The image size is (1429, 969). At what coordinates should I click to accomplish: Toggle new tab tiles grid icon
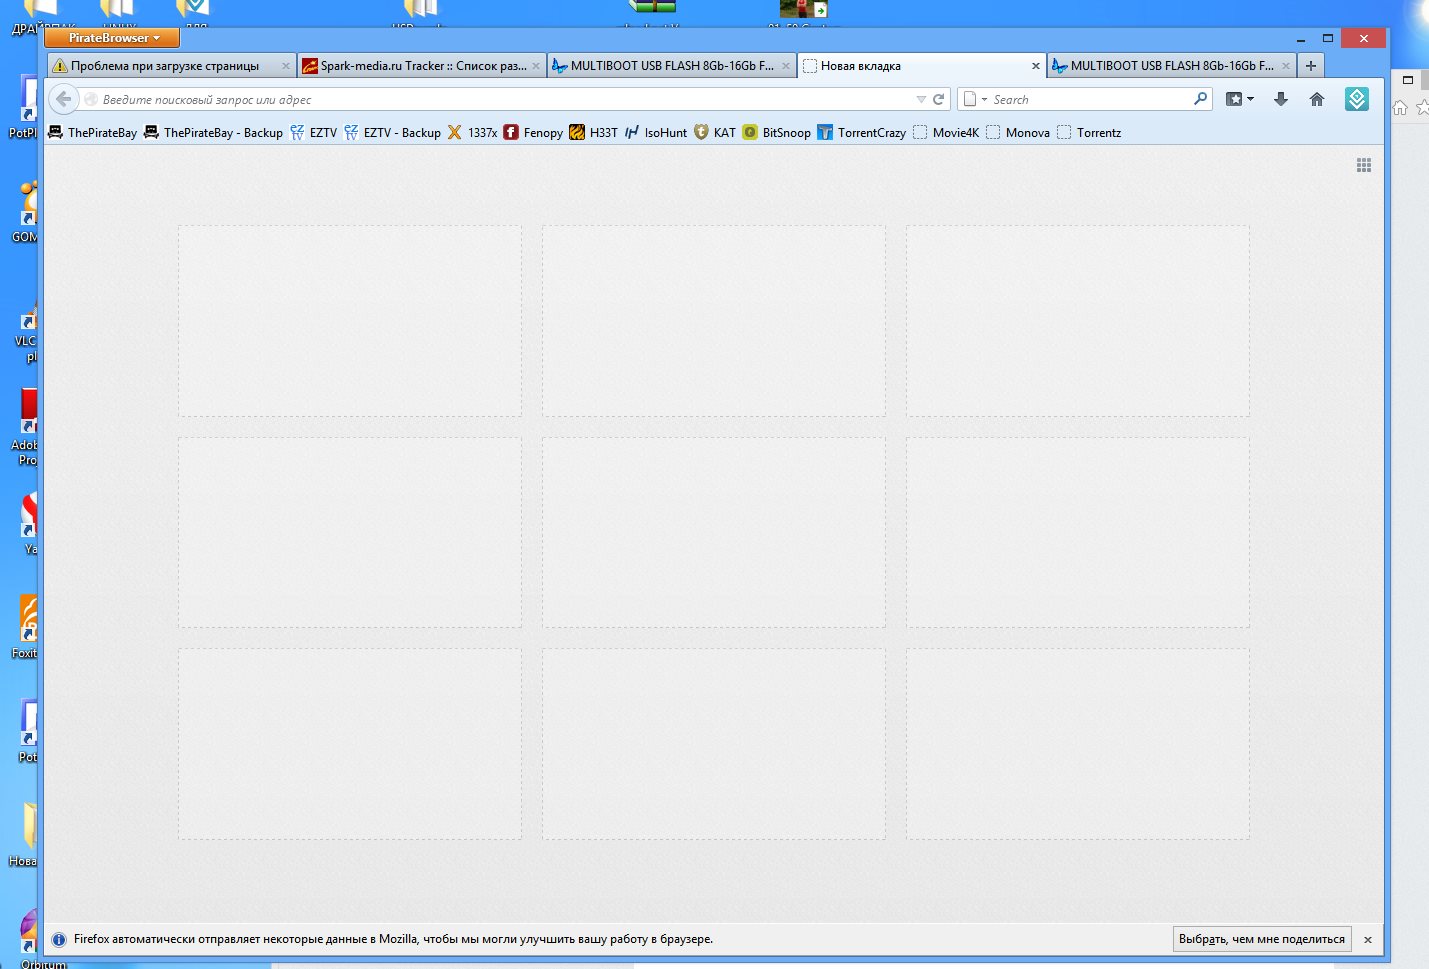[x=1363, y=165]
